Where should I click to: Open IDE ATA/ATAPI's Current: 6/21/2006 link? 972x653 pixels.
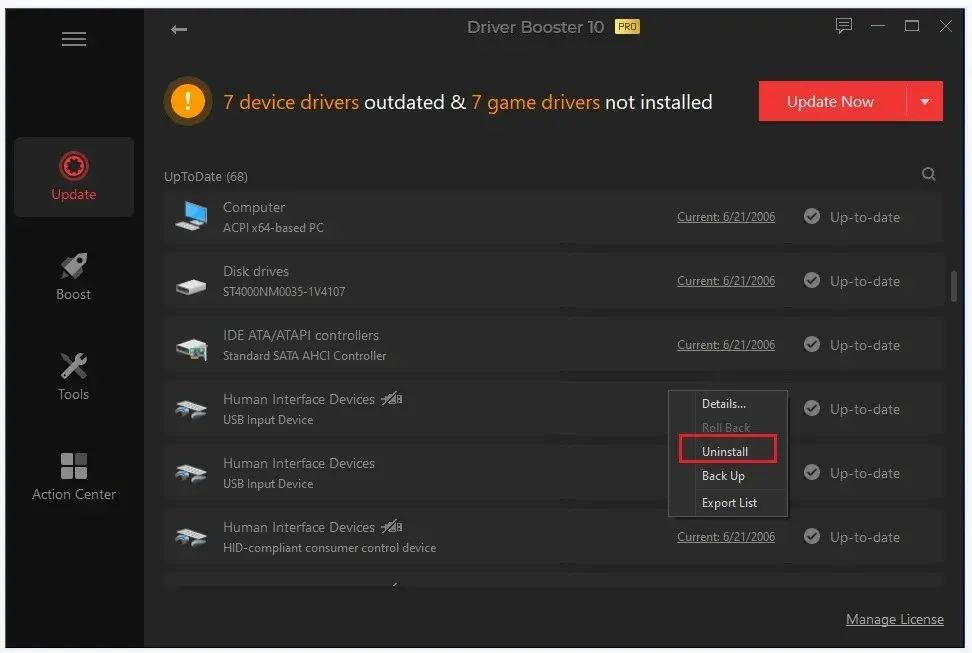[x=726, y=345]
